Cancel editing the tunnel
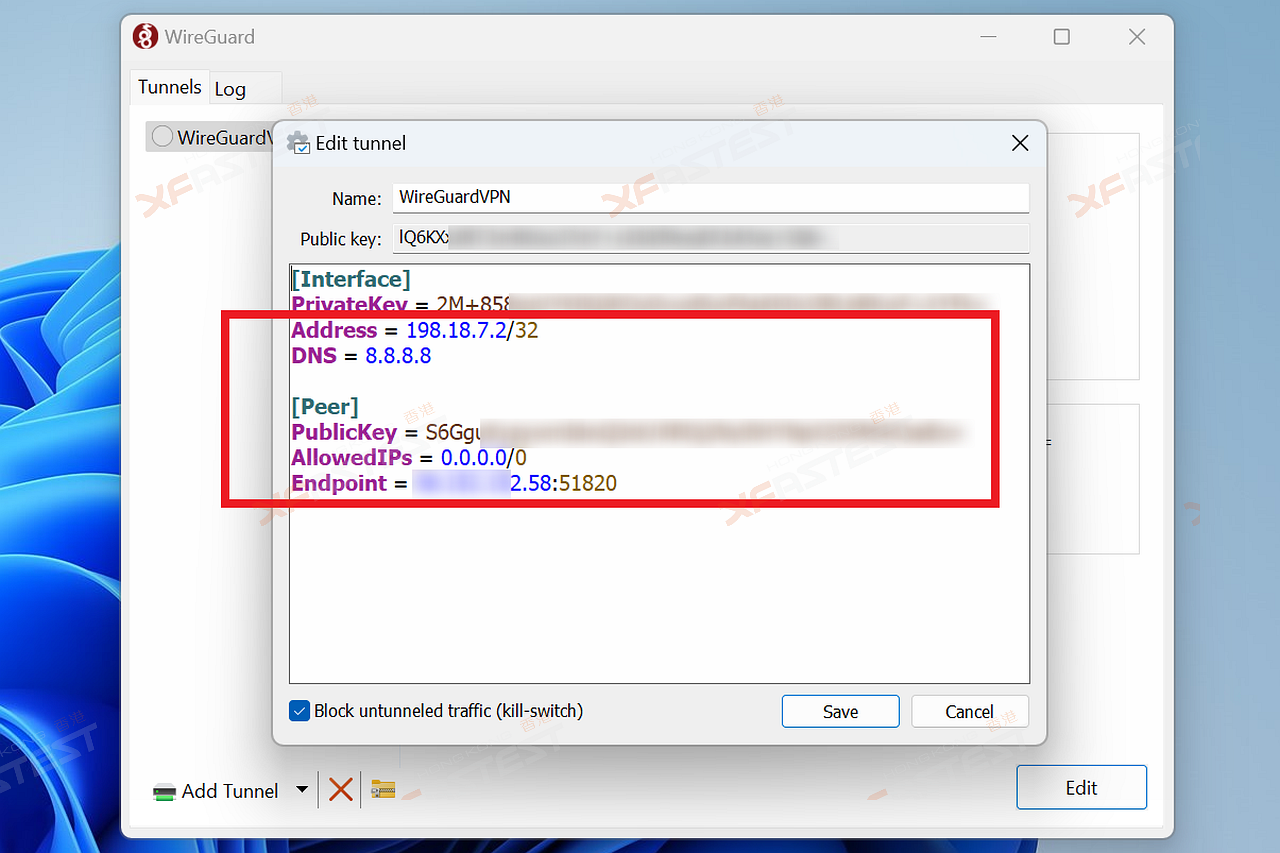This screenshot has width=1280, height=853. 969,711
